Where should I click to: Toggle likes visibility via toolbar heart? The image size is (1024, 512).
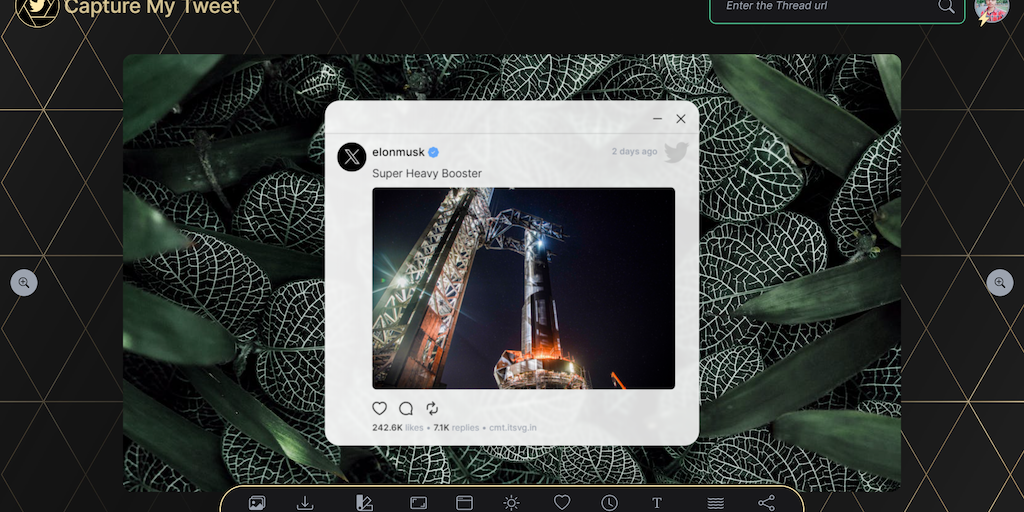tap(562, 503)
